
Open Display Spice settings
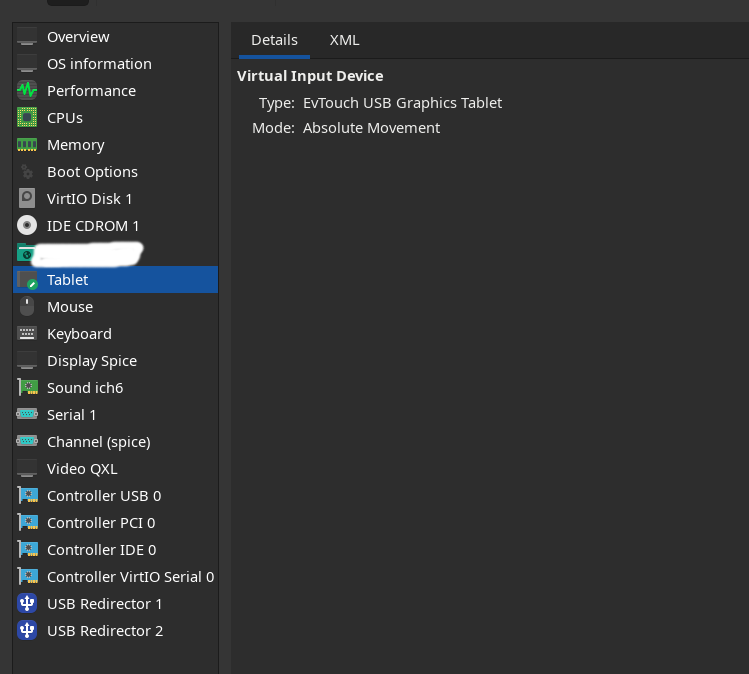click(92, 361)
